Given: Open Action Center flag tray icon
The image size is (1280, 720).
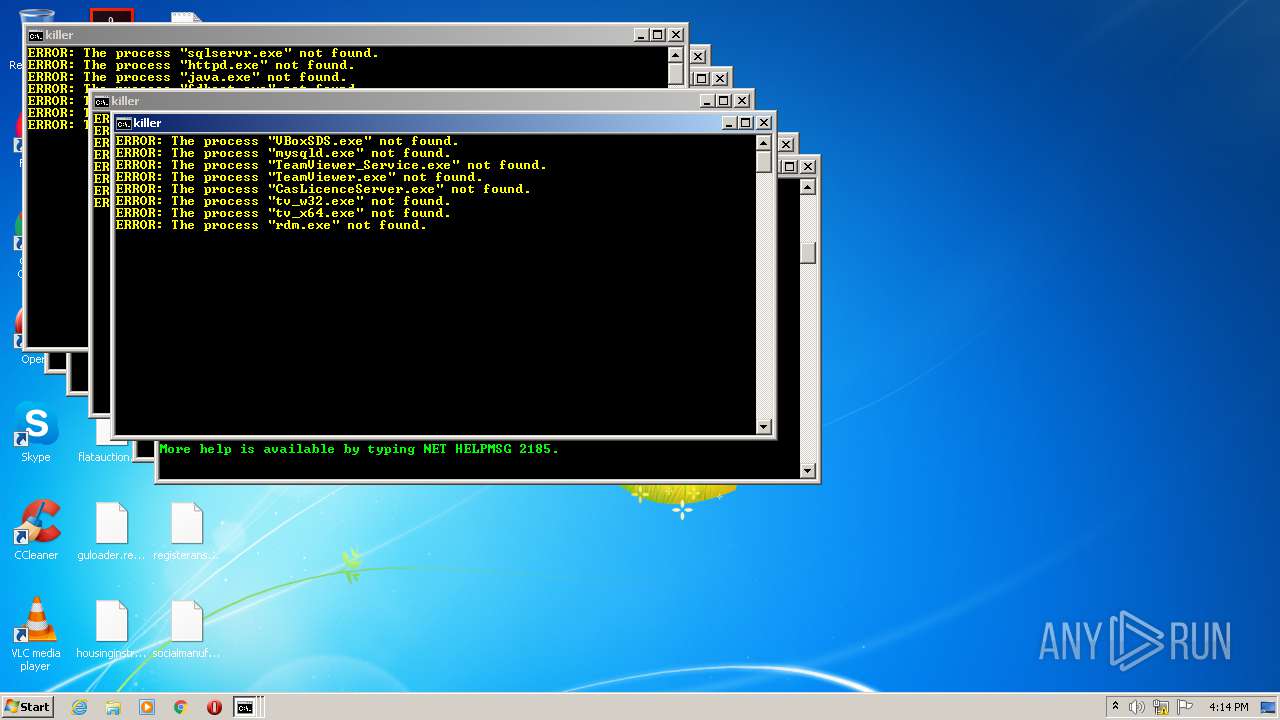Looking at the screenshot, I should pyautogui.click(x=1185, y=707).
